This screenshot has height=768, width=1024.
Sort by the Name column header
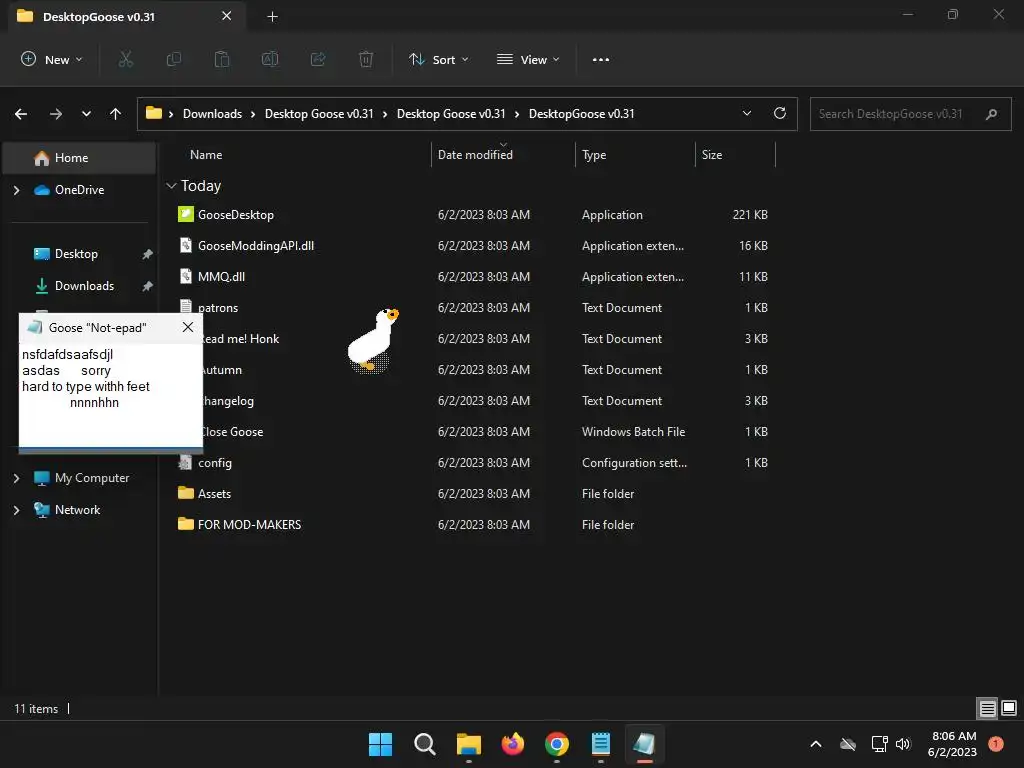206,155
